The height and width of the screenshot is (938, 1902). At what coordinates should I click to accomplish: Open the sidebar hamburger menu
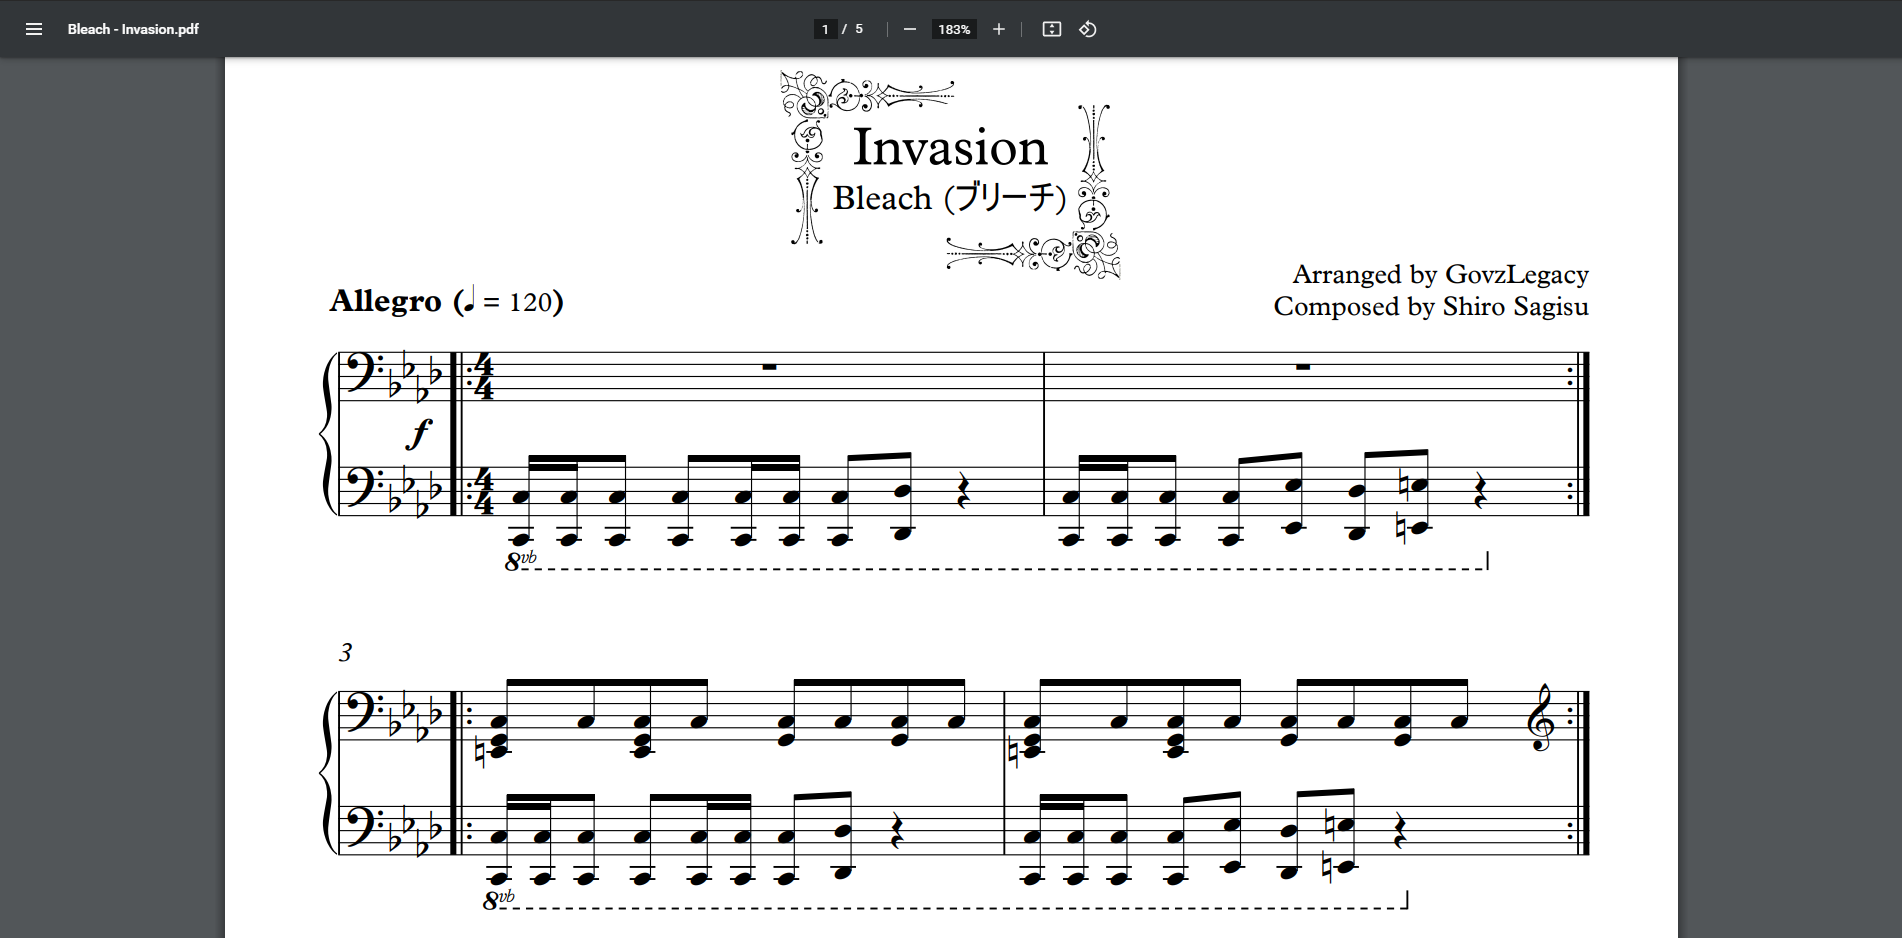coord(34,29)
